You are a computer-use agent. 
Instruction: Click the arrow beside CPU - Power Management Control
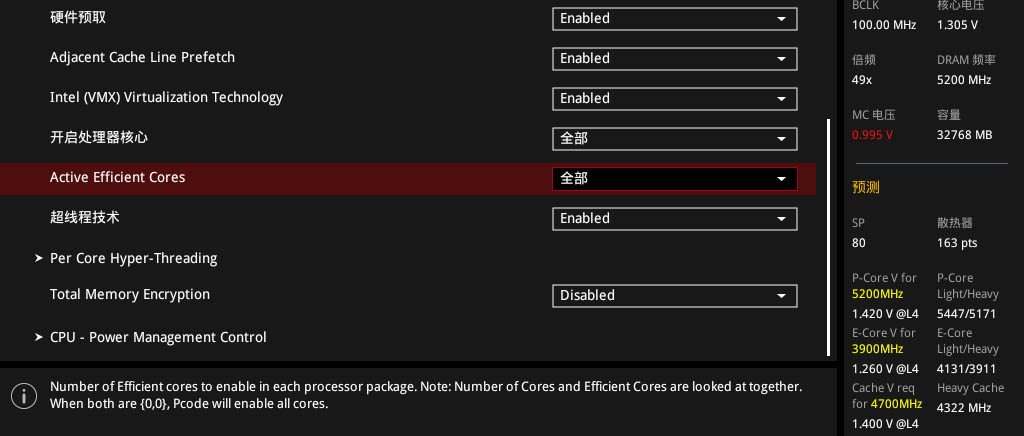pos(39,337)
